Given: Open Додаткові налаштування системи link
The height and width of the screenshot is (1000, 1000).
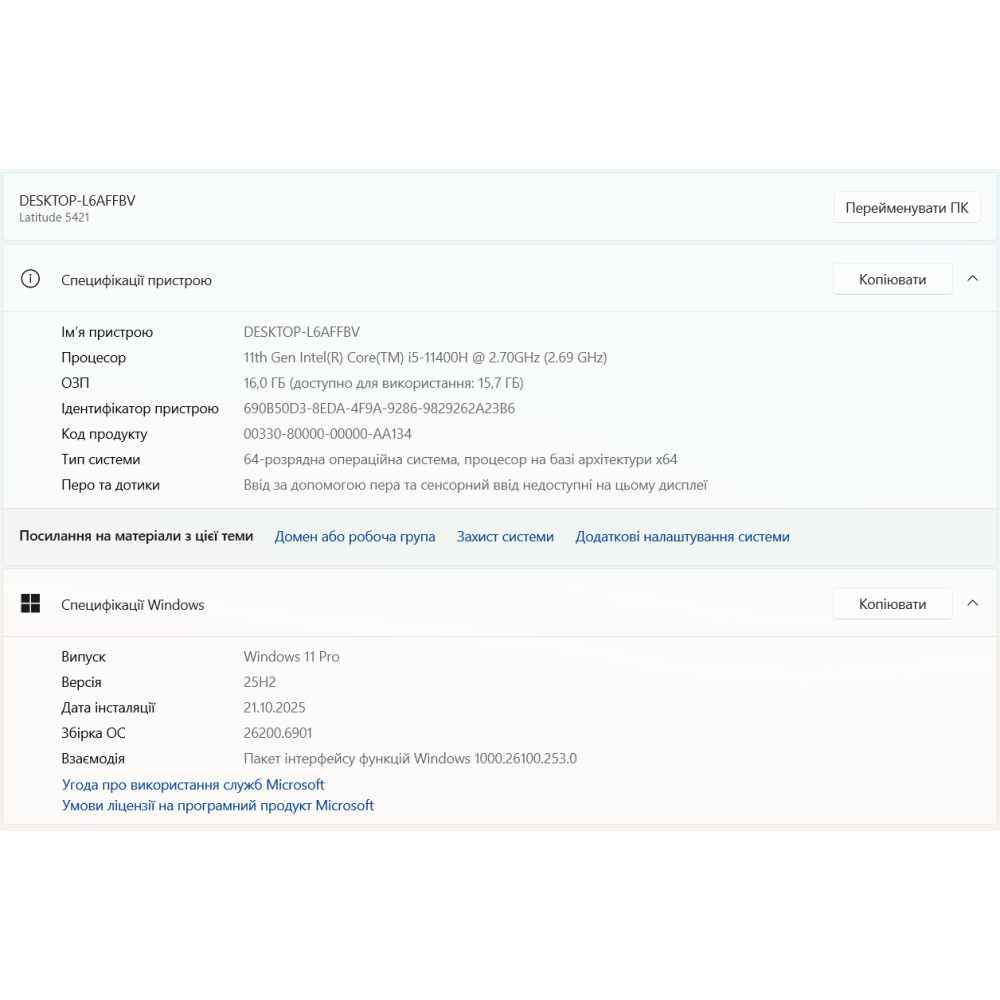Looking at the screenshot, I should pyautogui.click(x=682, y=537).
